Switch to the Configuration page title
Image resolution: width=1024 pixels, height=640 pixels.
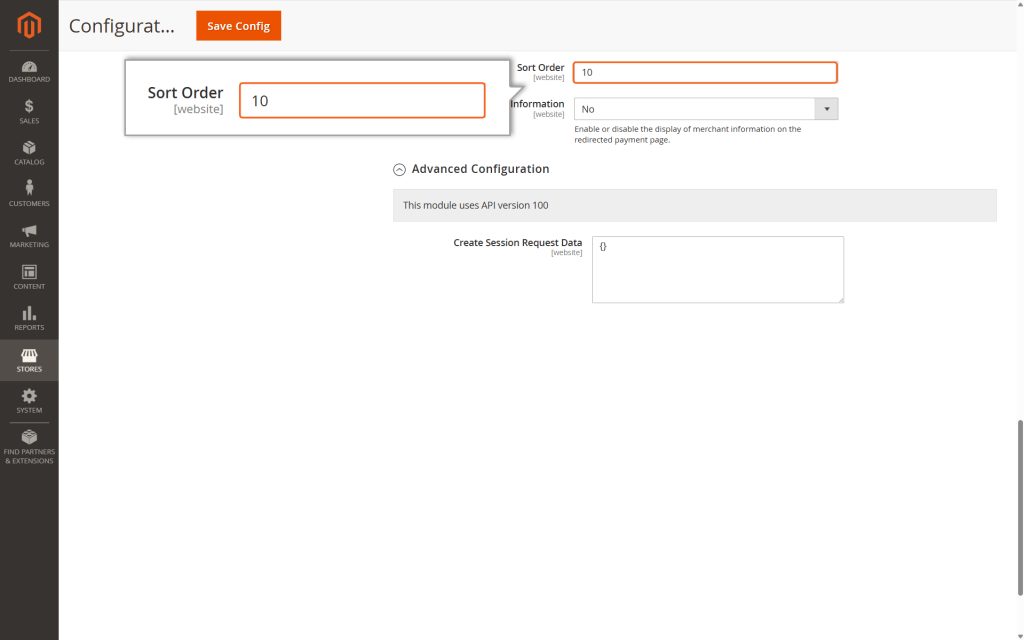click(122, 26)
